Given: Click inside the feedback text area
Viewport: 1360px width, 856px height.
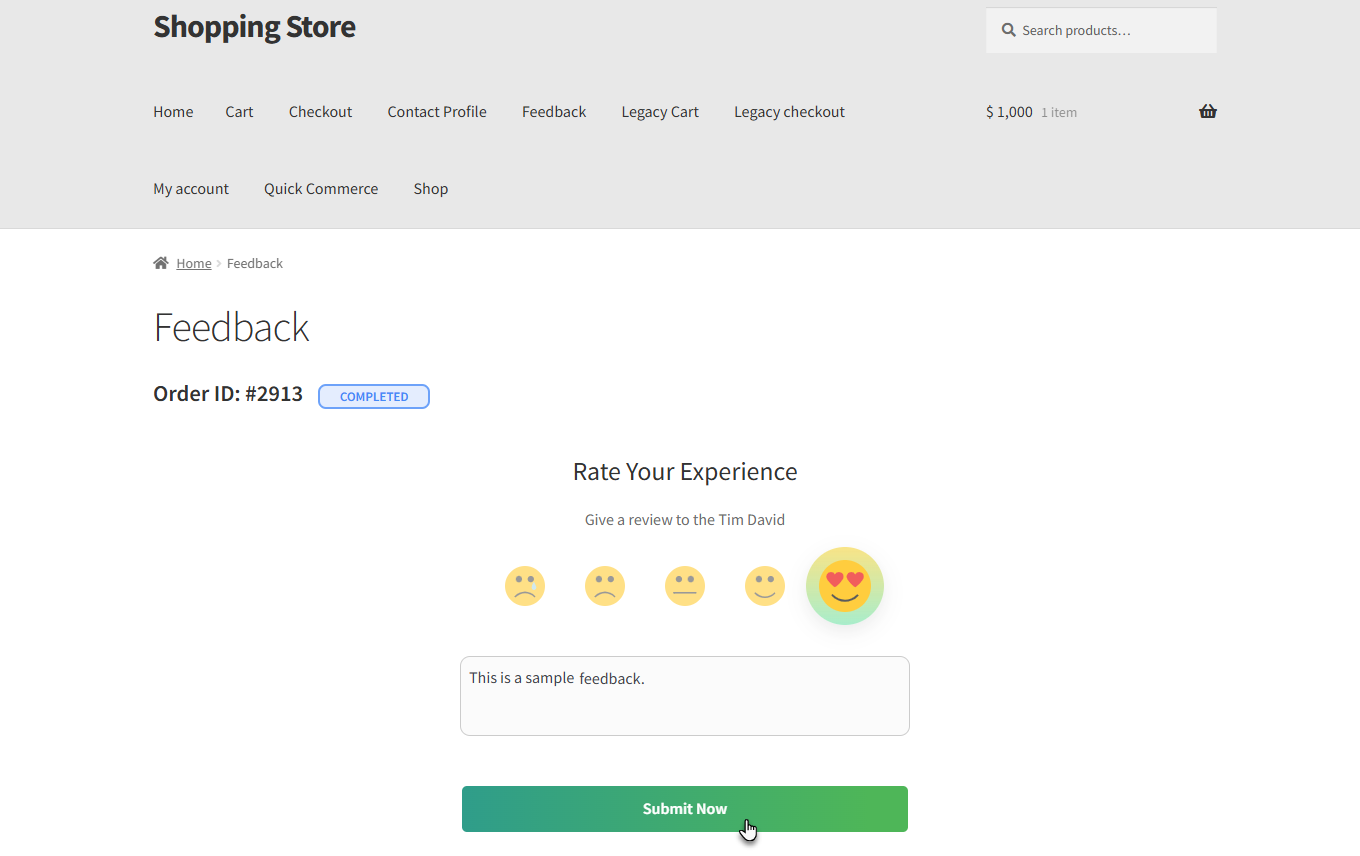Looking at the screenshot, I should pos(685,705).
